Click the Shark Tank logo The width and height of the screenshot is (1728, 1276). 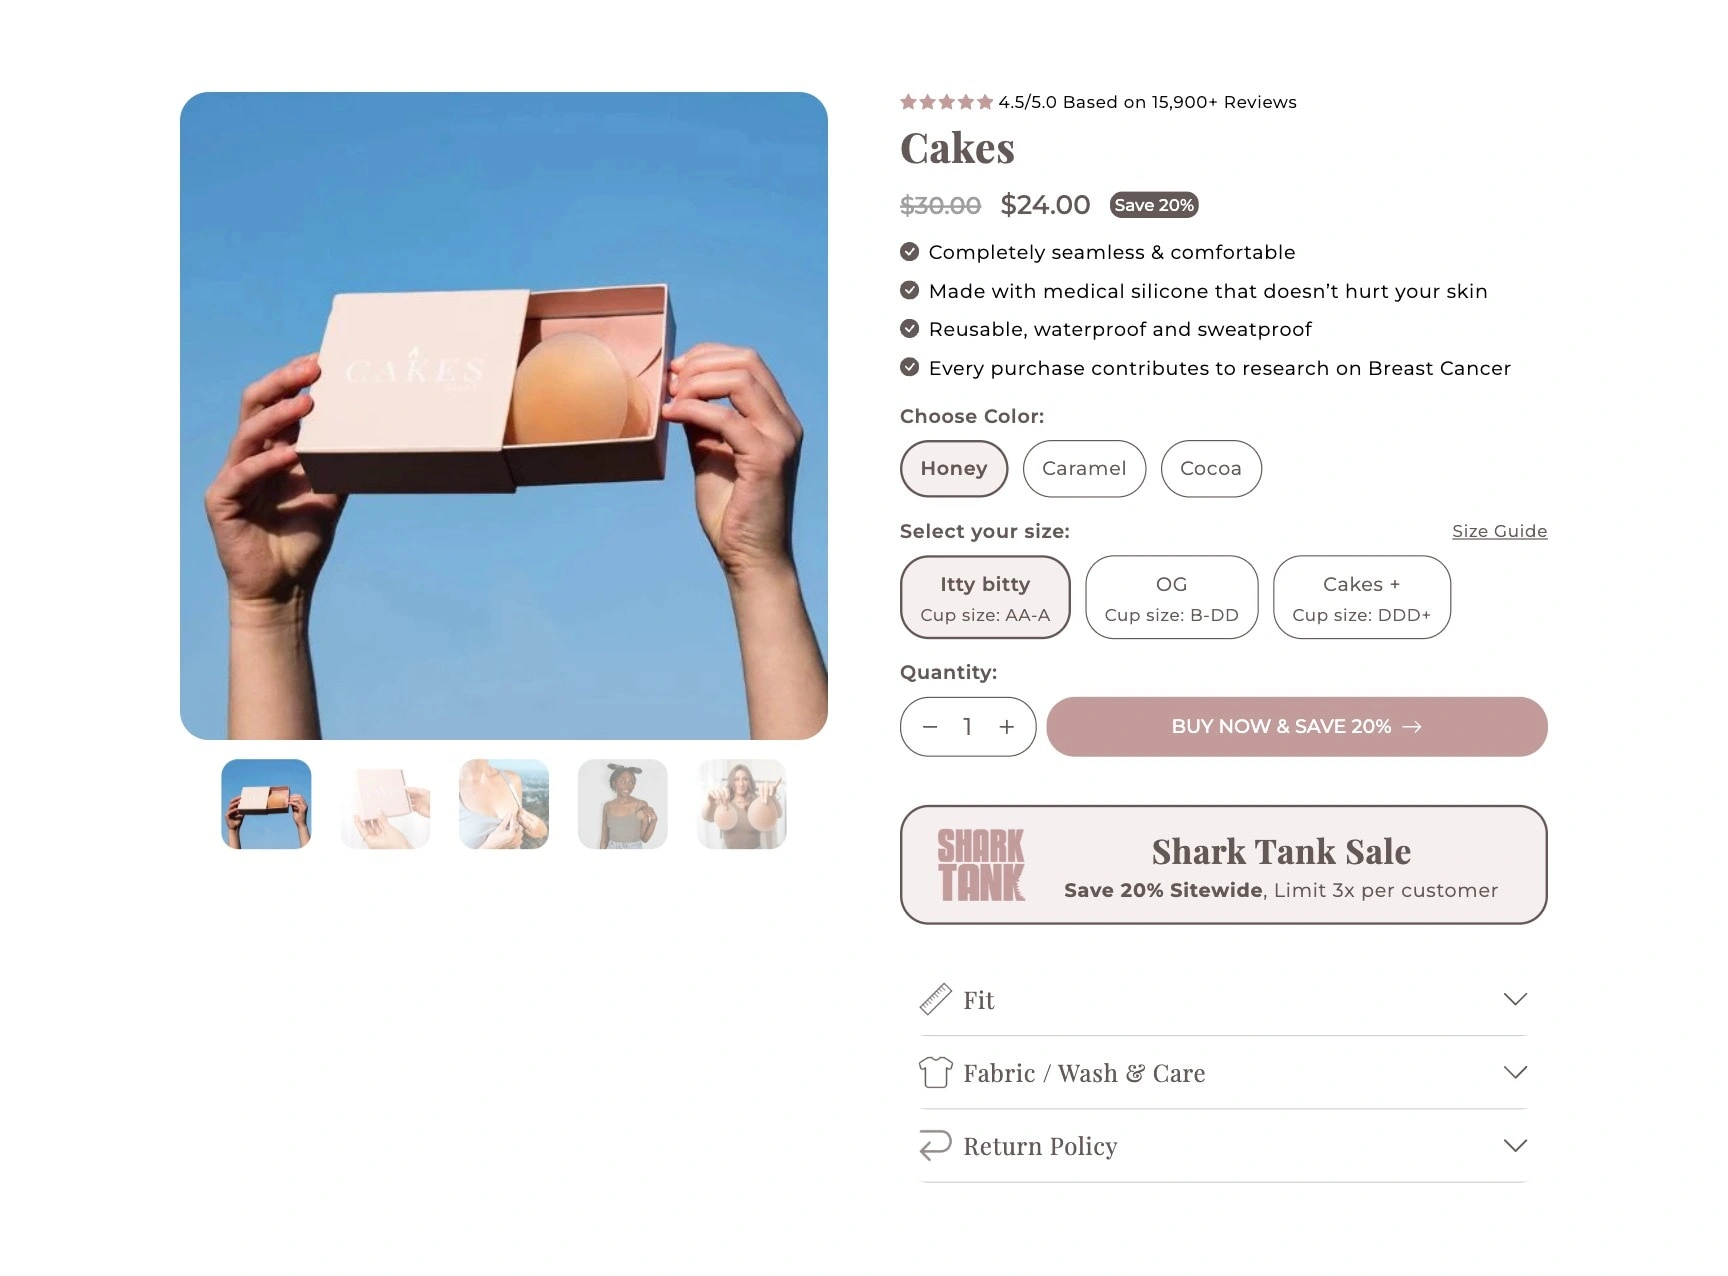[981, 865]
